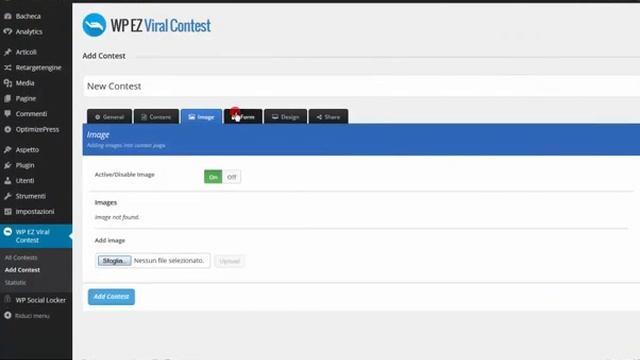Click the 'Image not found.' text
This screenshot has width=640, height=360.
point(117,217)
